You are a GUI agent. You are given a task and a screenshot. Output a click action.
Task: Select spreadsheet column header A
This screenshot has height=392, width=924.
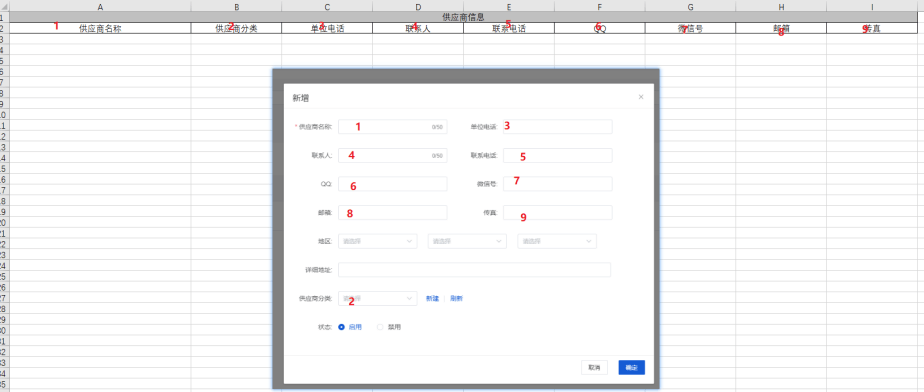100,6
